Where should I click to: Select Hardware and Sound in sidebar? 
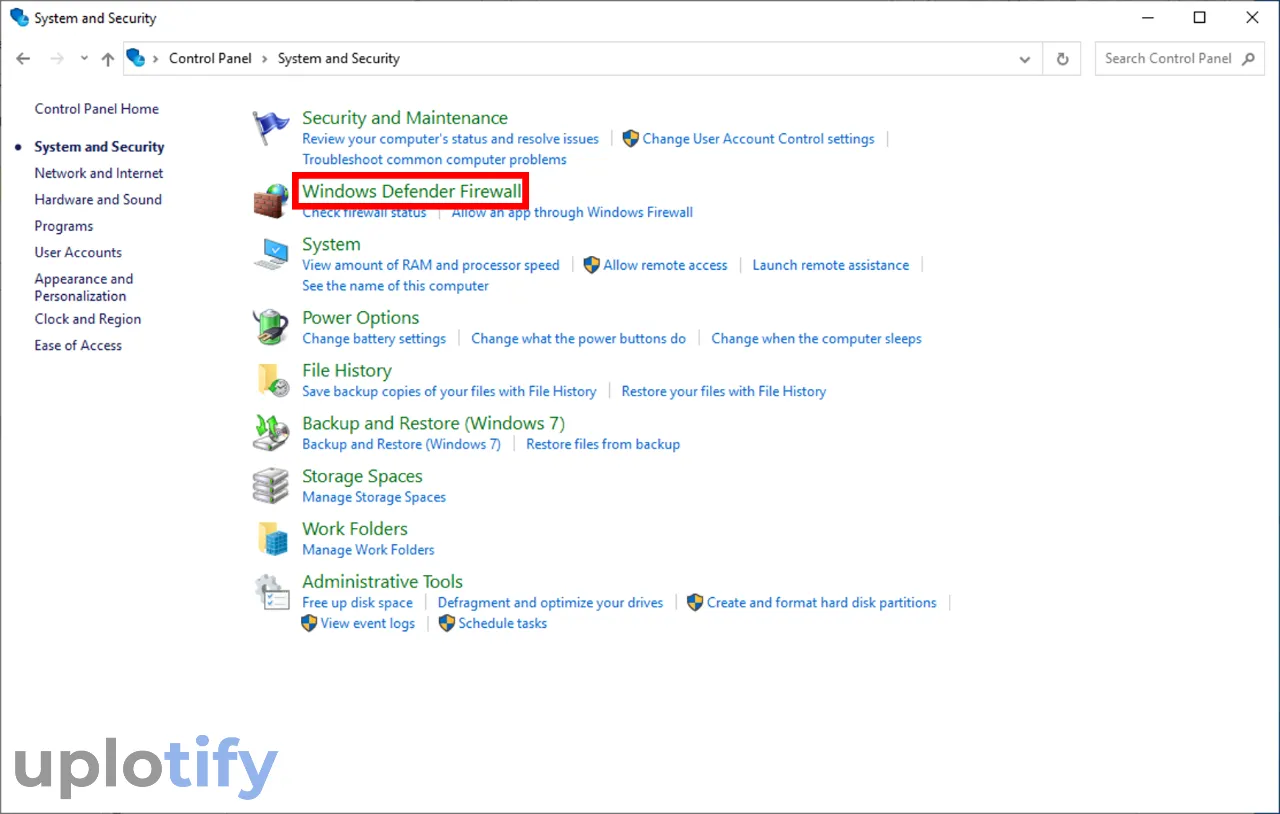point(98,199)
